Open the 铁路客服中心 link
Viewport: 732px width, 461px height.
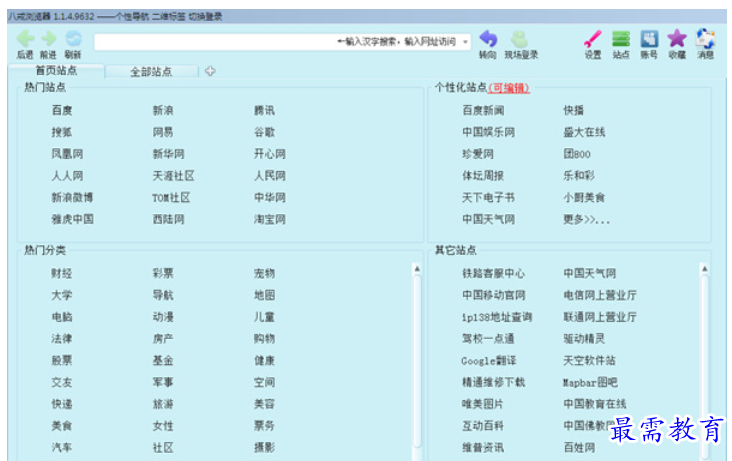(x=493, y=273)
